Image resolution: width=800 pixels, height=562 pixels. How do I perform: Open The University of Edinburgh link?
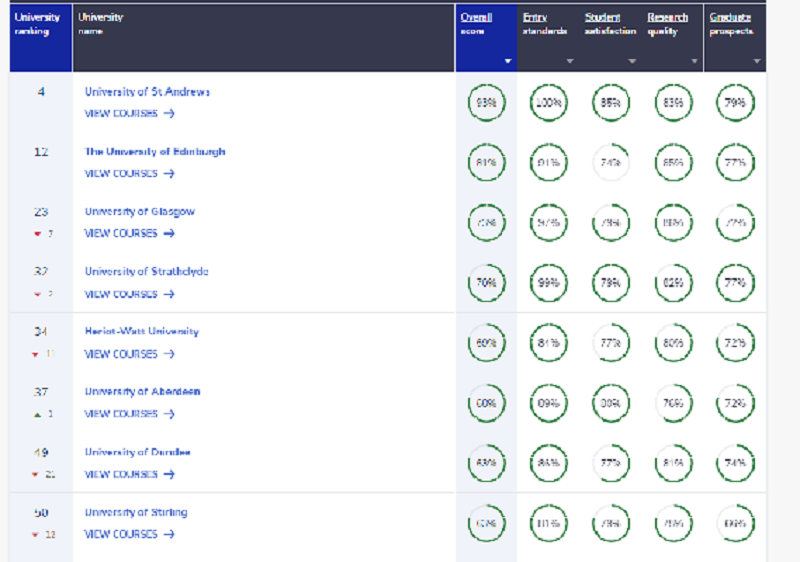pyautogui.click(x=155, y=151)
